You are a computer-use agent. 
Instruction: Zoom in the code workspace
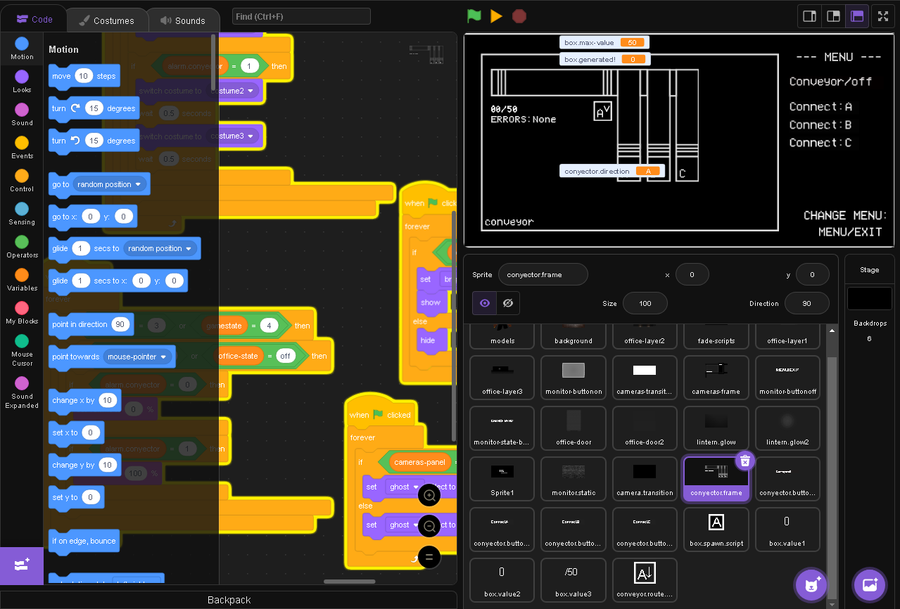(x=429, y=495)
